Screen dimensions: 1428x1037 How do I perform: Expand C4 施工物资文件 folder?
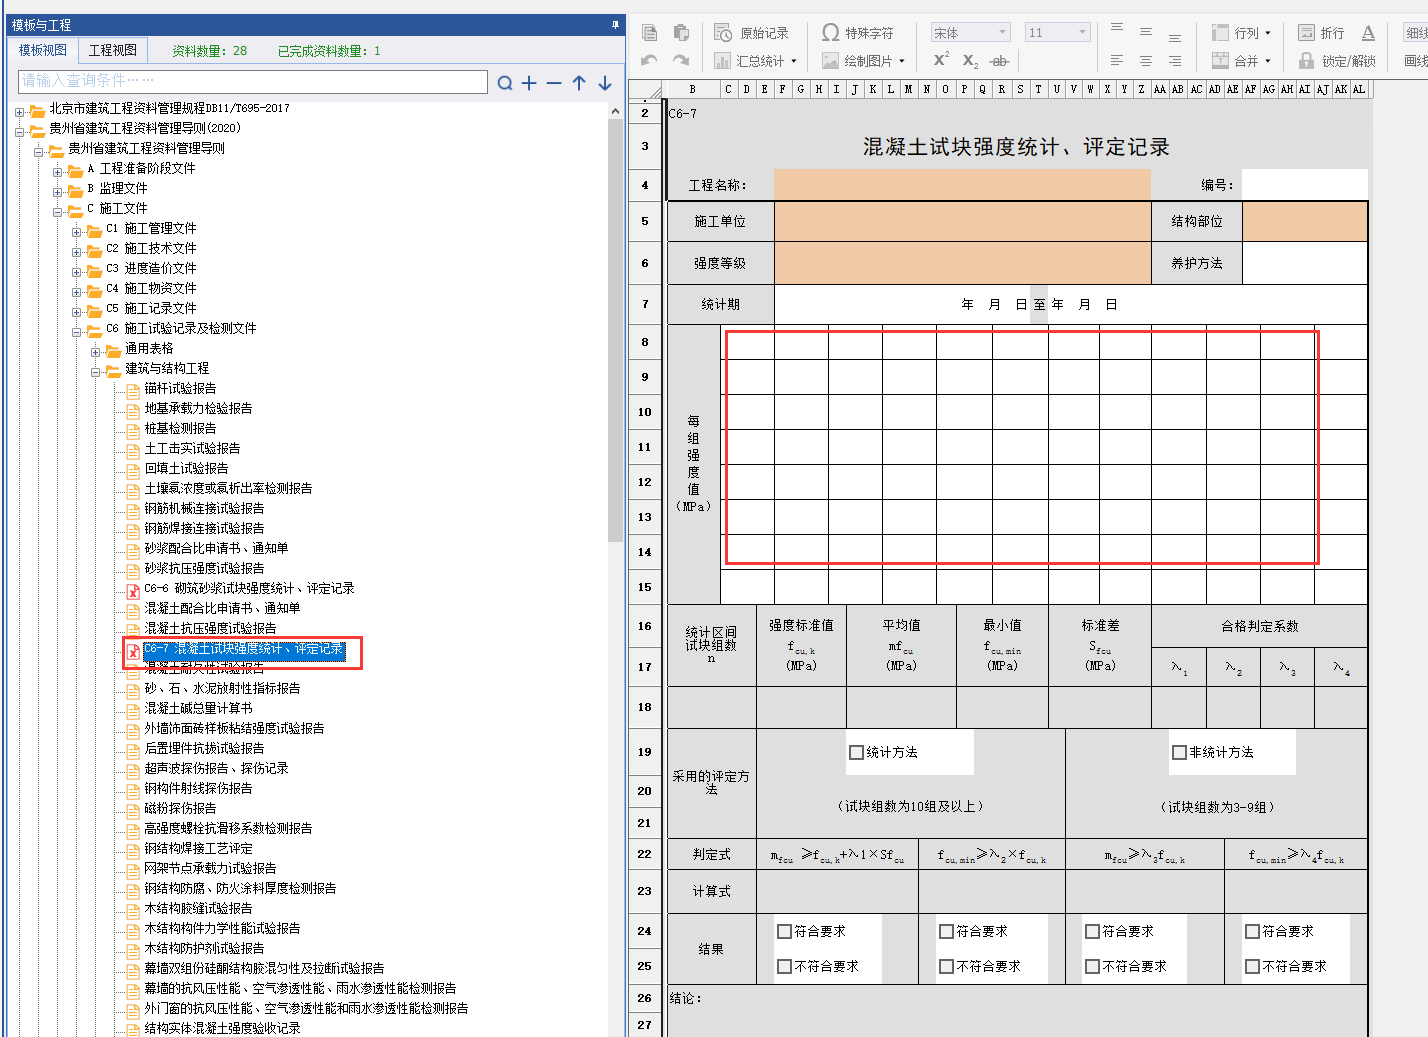(76, 291)
